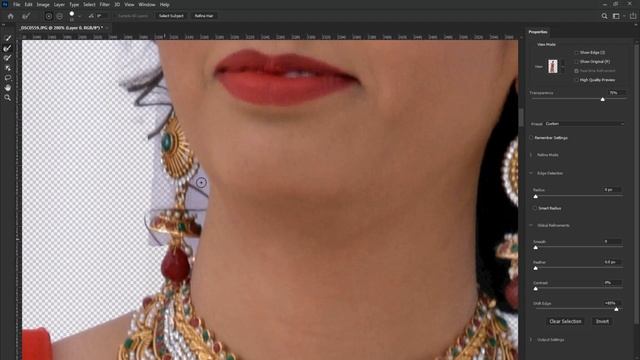Select the Brush tool in left toolbar
The width and height of the screenshot is (640, 360).
pos(7,58)
